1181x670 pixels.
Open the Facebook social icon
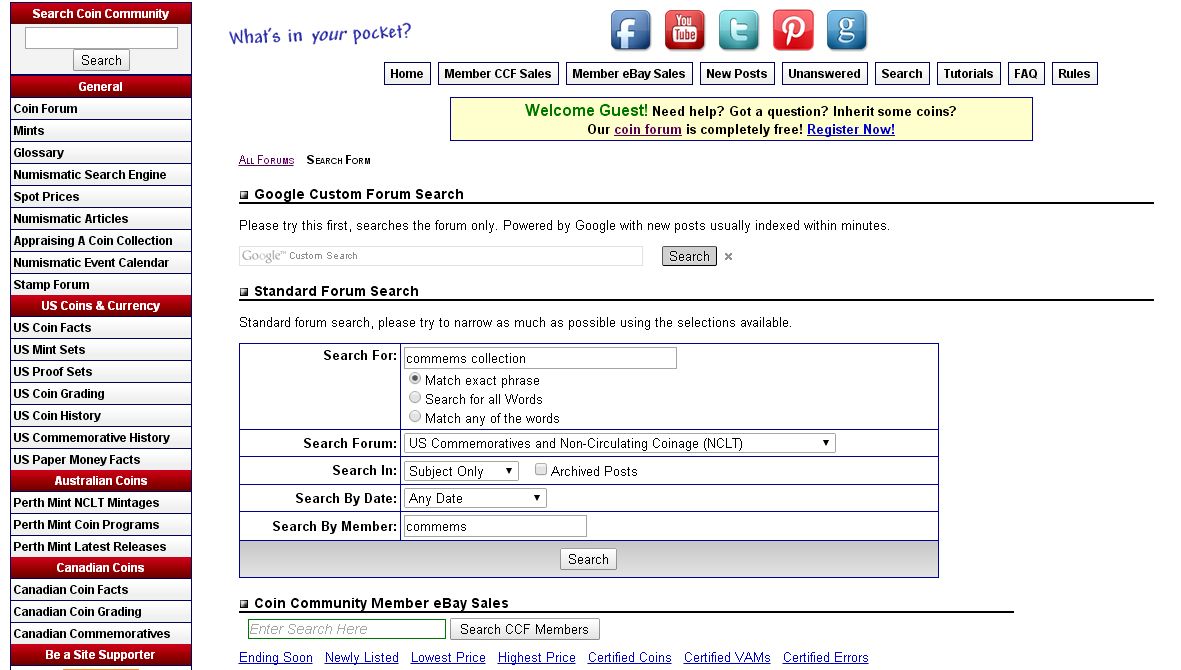pos(630,30)
